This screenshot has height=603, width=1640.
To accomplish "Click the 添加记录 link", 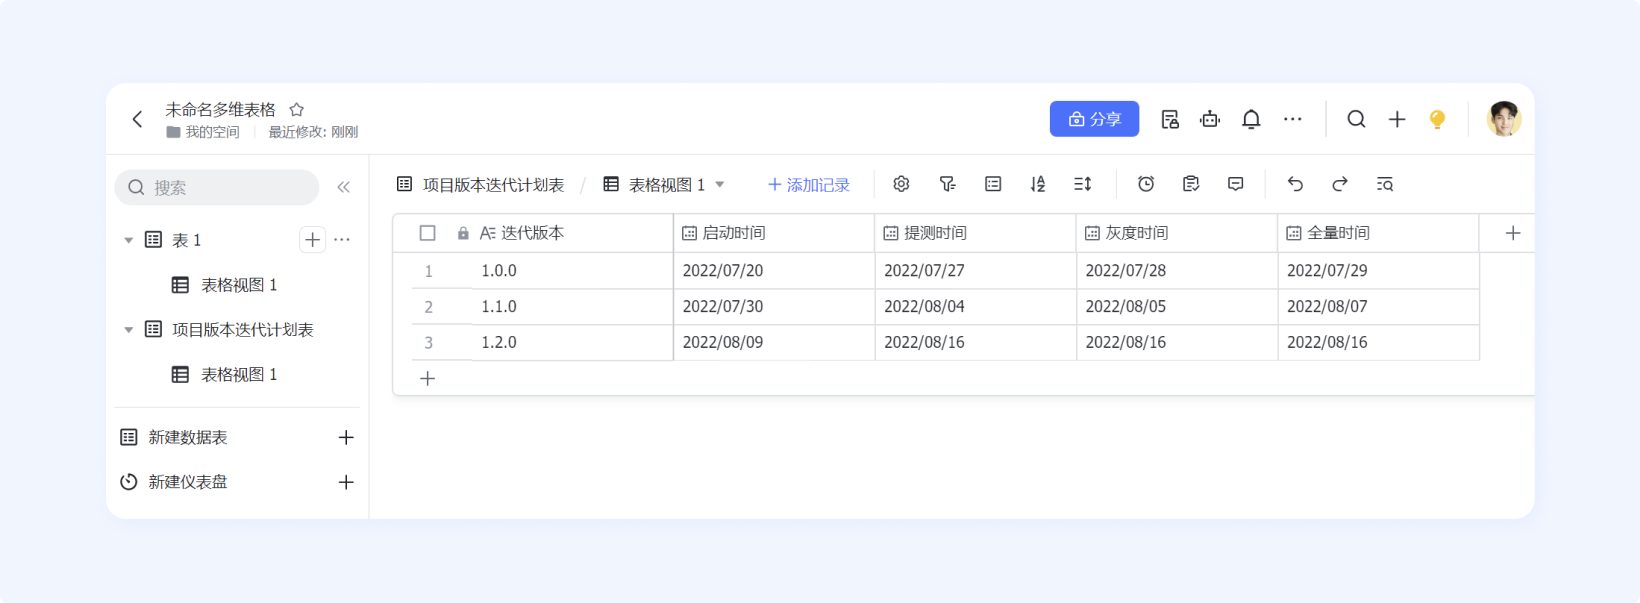I will pyautogui.click(x=808, y=185).
